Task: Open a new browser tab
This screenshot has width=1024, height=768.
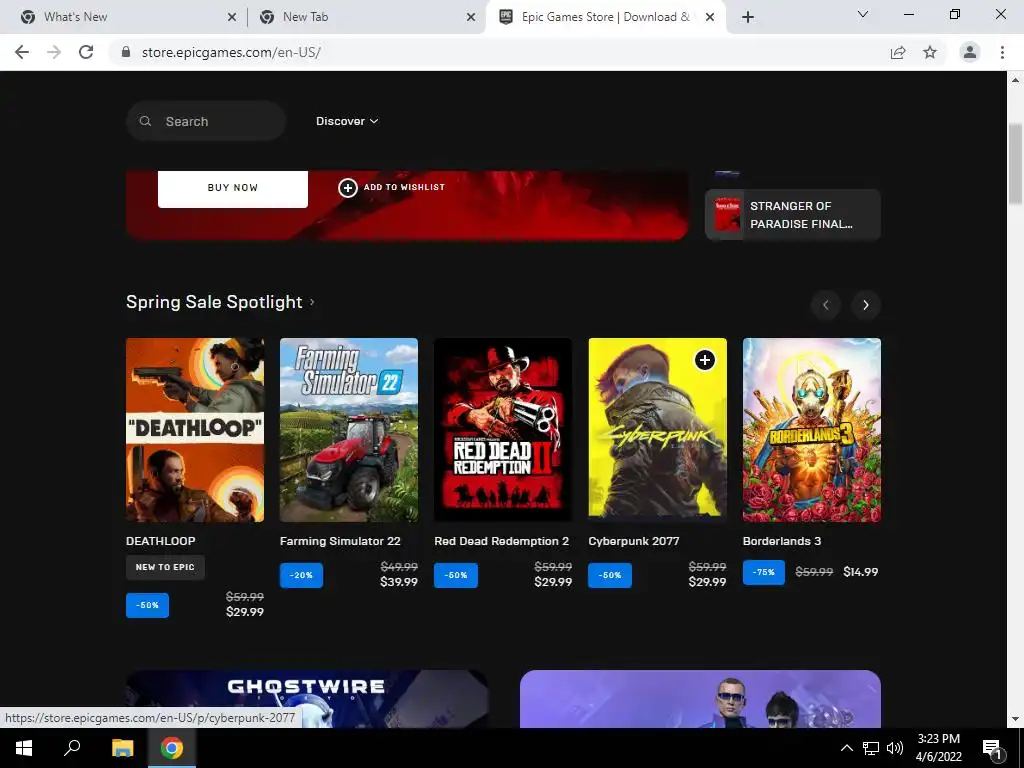Action: 748,17
